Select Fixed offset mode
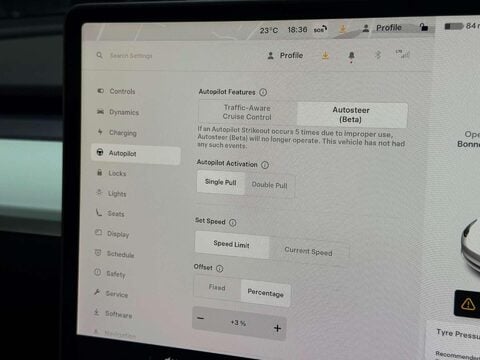480x360 pixels. point(217,287)
